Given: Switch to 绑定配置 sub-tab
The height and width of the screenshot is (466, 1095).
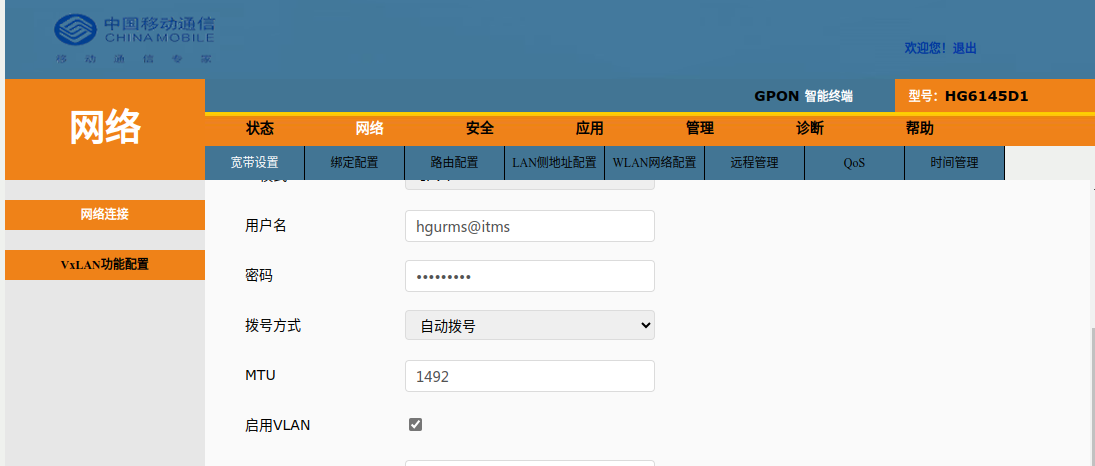Looking at the screenshot, I should pos(354,163).
